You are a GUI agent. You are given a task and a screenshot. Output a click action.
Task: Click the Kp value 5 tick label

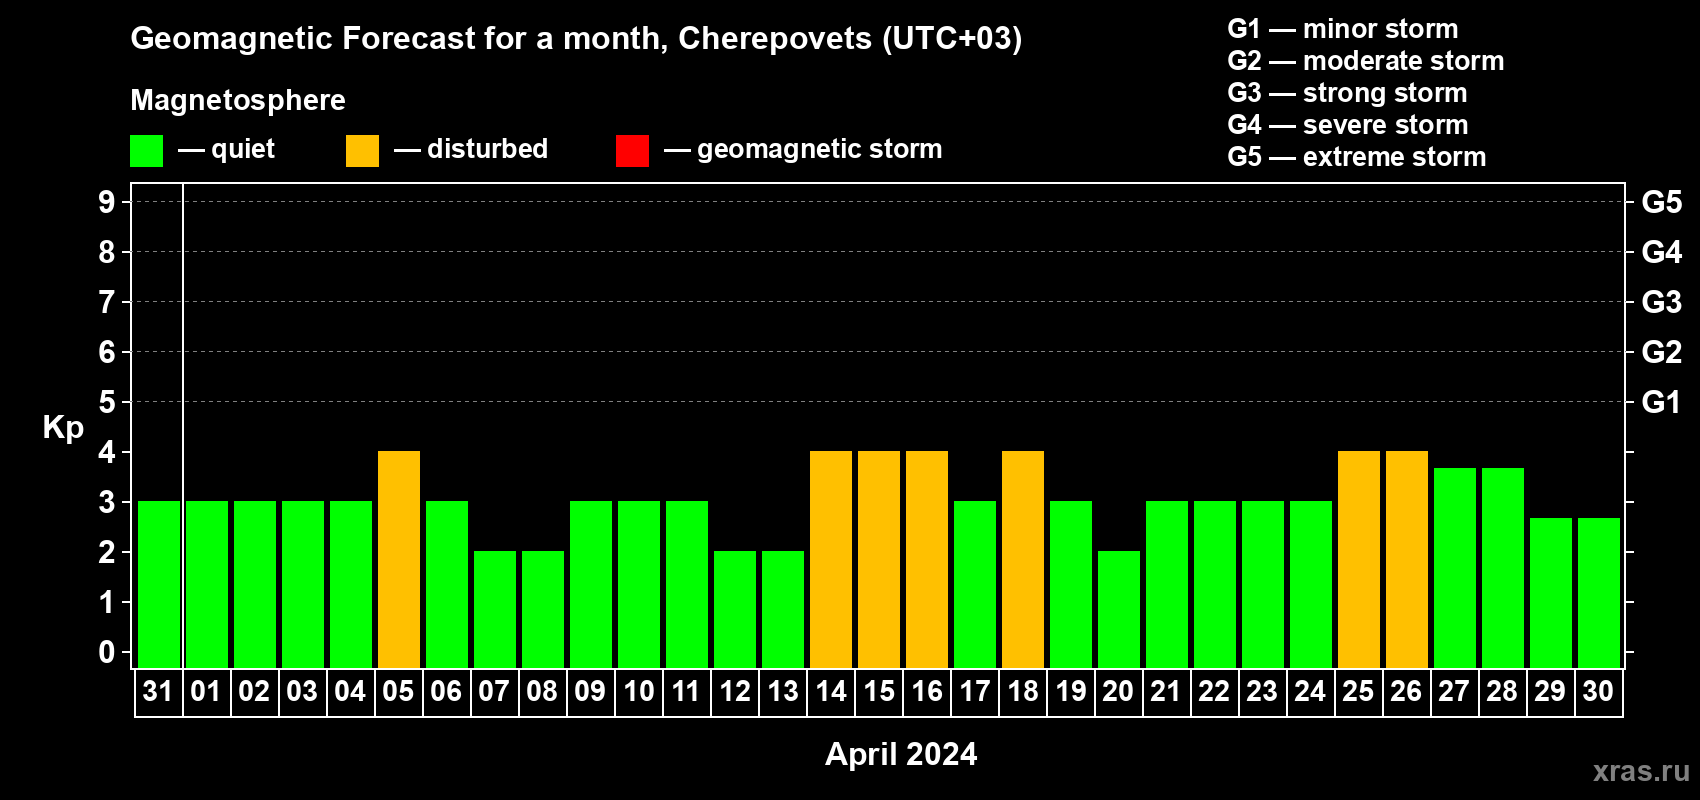pos(107,402)
